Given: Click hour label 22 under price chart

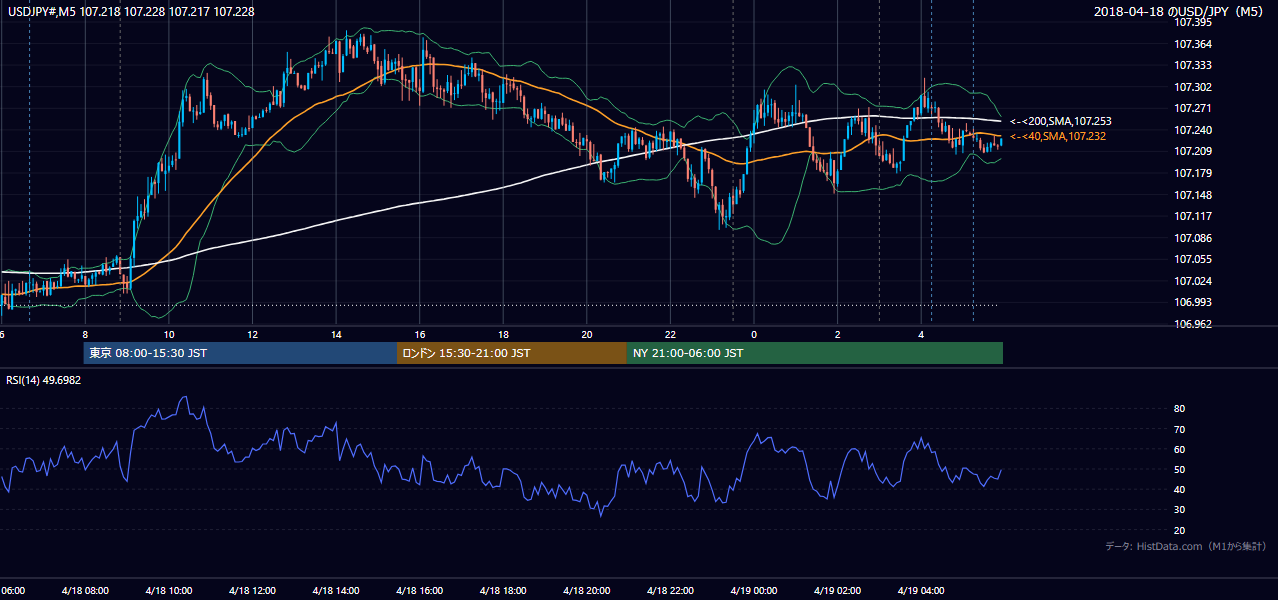Looking at the screenshot, I should coord(671,335).
